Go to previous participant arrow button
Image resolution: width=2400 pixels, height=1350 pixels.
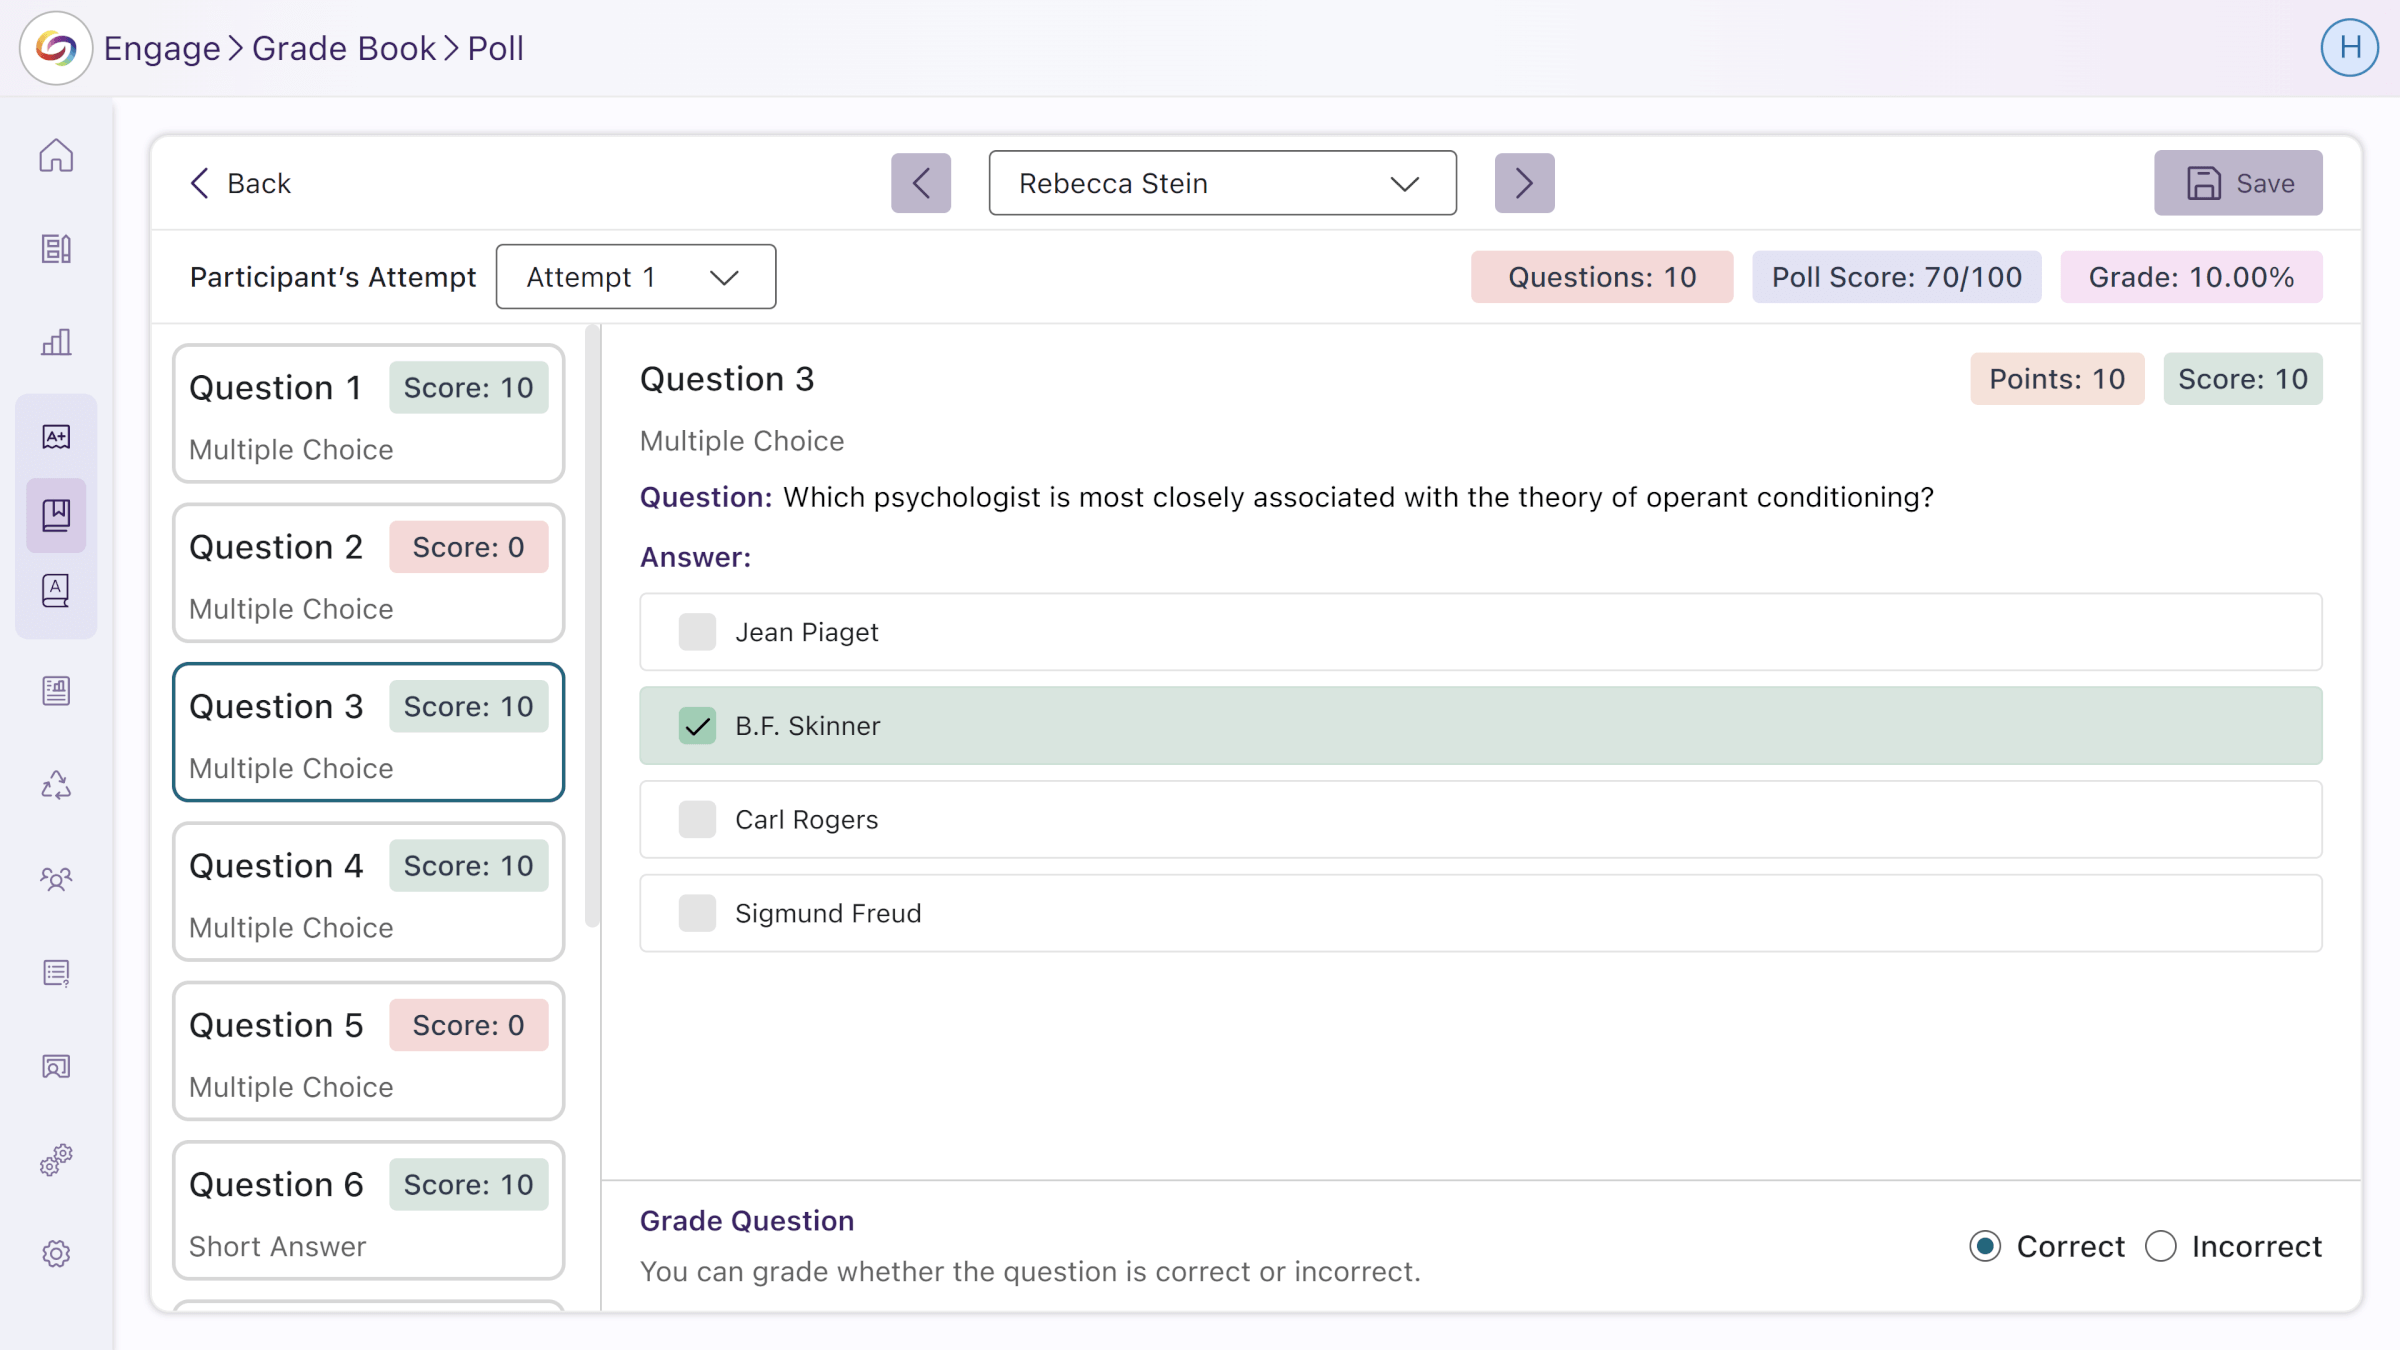coord(921,183)
